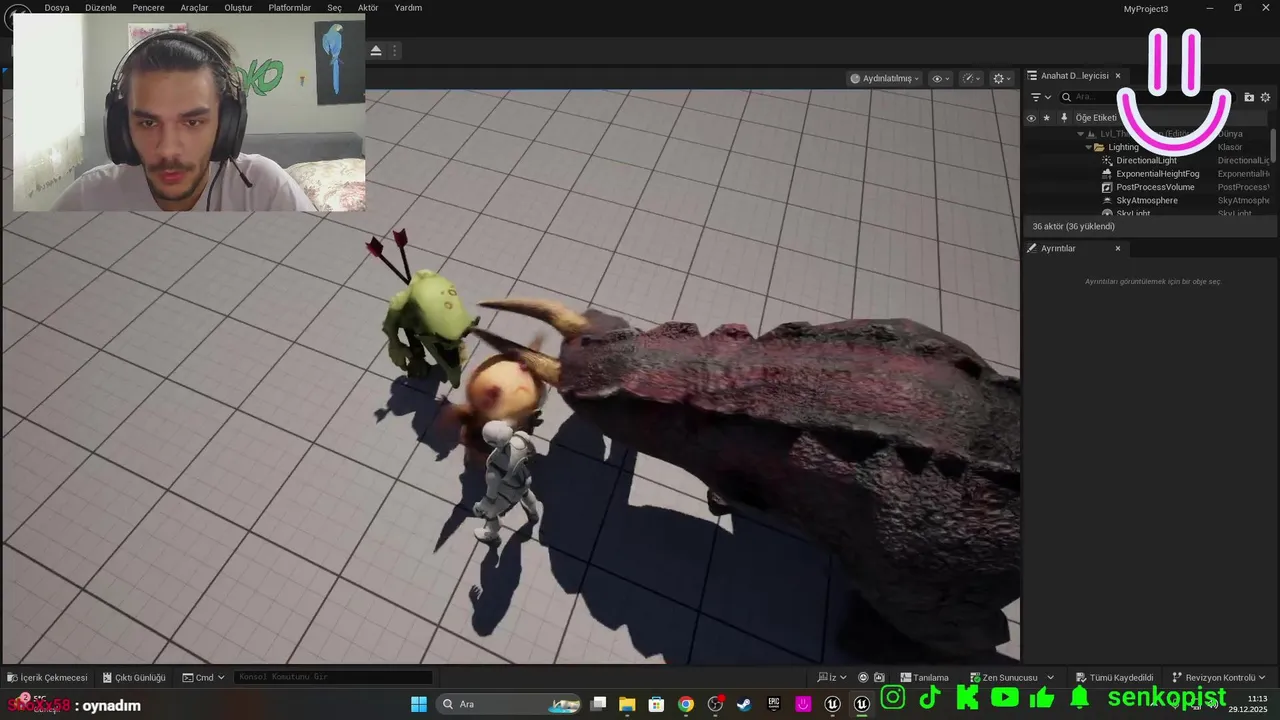Click the Zen Sunucusu status button
This screenshot has height=720, width=1280.
pyautogui.click(x=1003, y=678)
